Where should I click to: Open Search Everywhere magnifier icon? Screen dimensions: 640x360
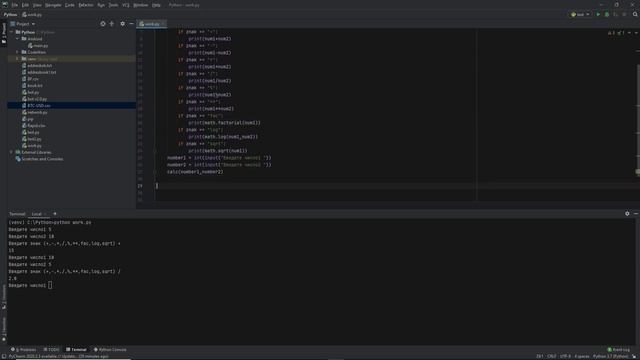pos(635,14)
